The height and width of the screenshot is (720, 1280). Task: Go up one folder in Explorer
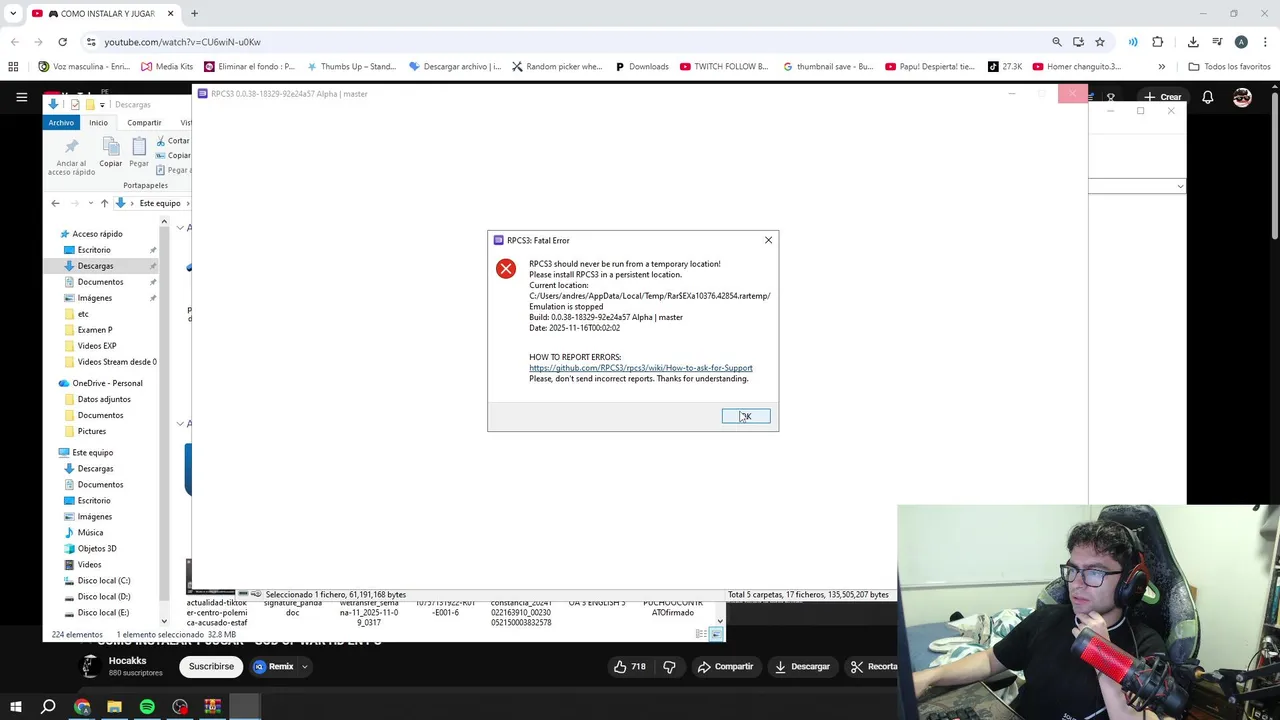pos(104,203)
